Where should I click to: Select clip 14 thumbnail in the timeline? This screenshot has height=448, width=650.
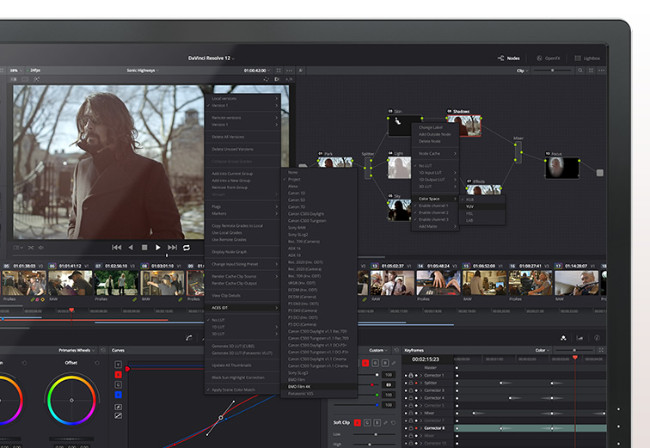(438, 283)
